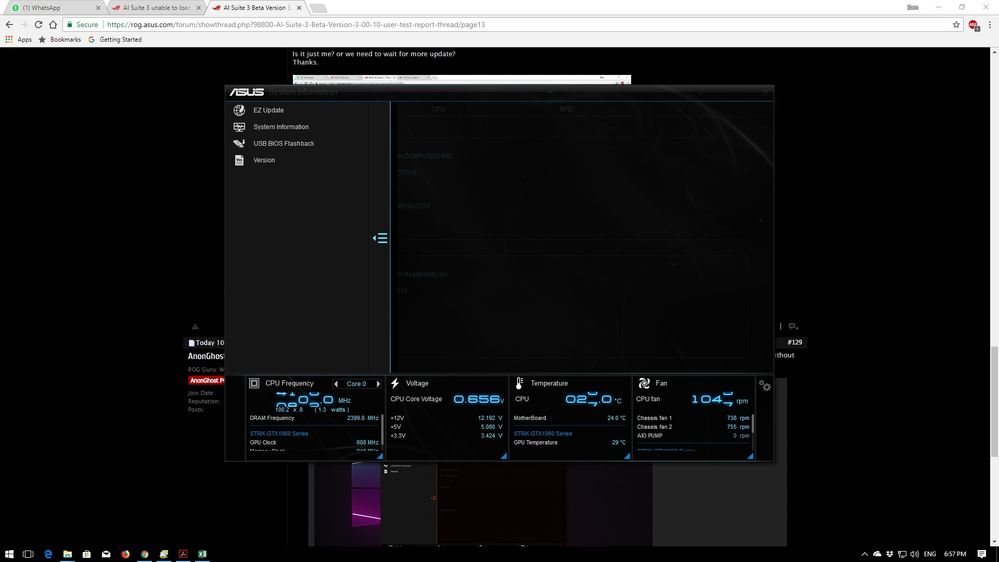This screenshot has width=999, height=562.
Task: Click the System Information monitor icon
Action: (x=239, y=127)
